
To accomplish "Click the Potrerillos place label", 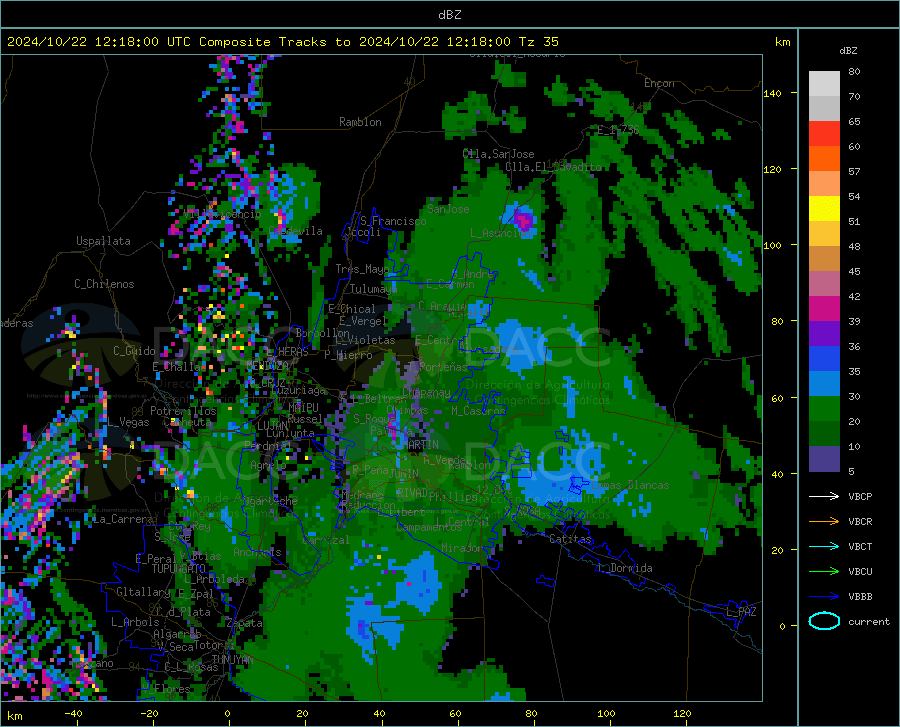I will [183, 411].
